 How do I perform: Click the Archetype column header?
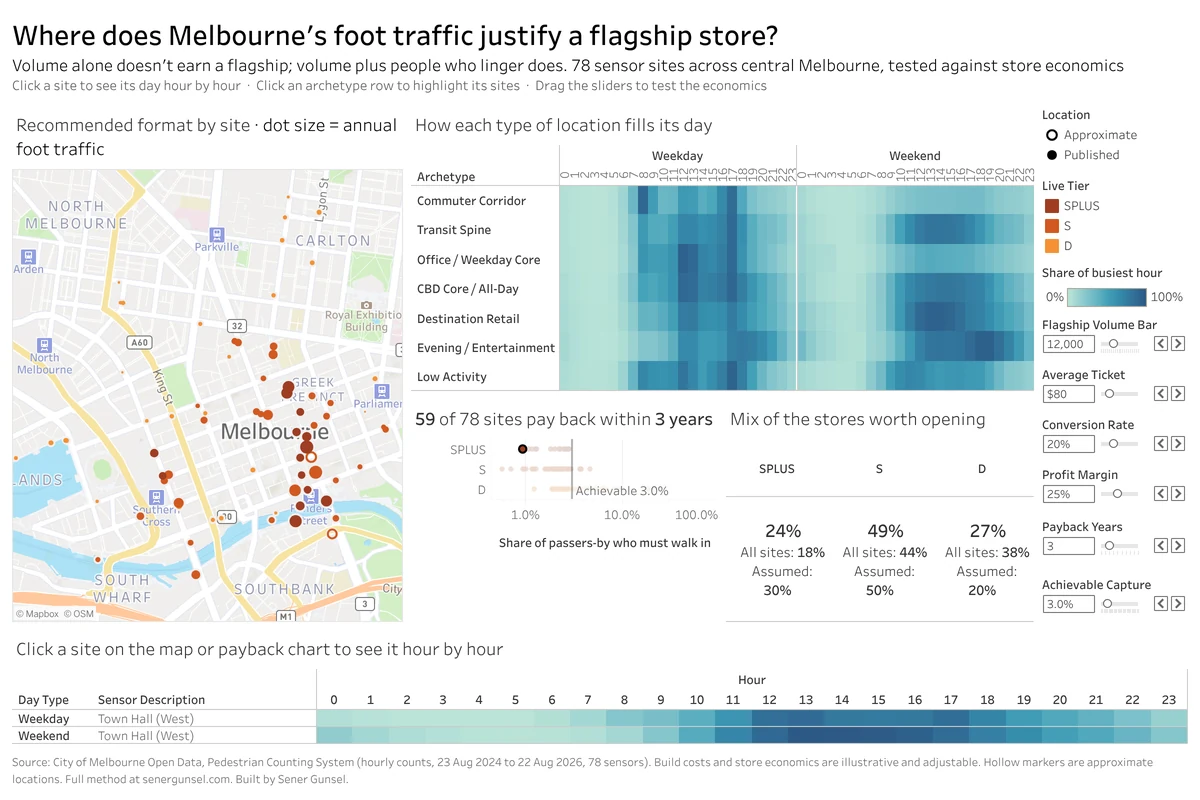pos(446,177)
